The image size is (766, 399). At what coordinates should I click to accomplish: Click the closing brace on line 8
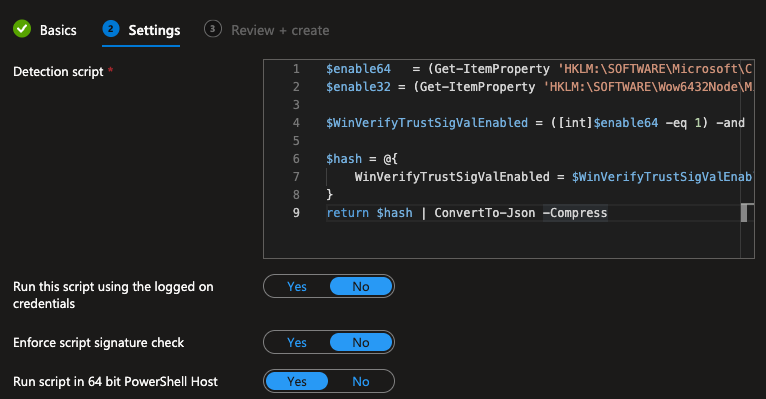[x=329, y=195]
